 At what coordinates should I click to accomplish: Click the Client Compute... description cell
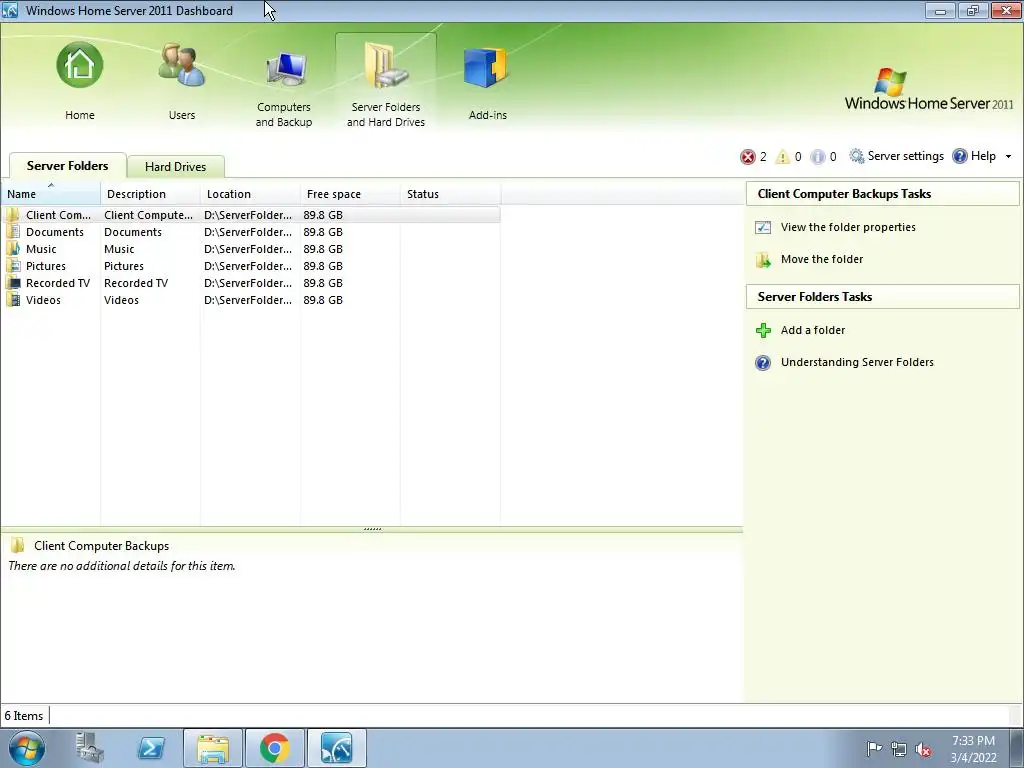(x=148, y=215)
